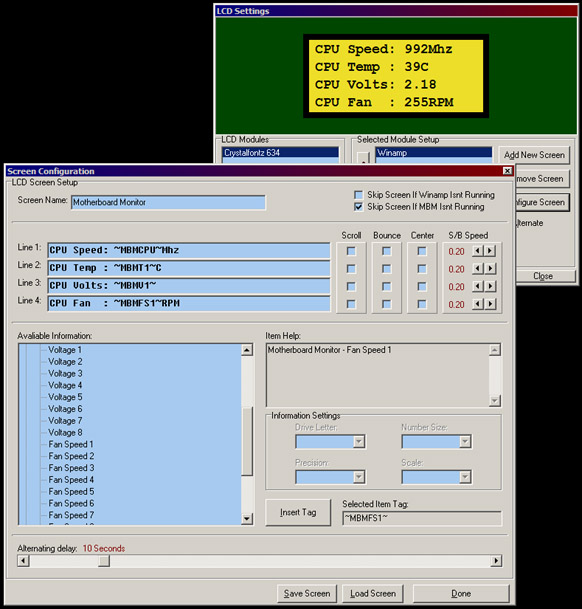Viewport: 582px width, 609px height.
Task: Enable Skip Screen If Winamp Isnt Running
Action: tap(358, 195)
